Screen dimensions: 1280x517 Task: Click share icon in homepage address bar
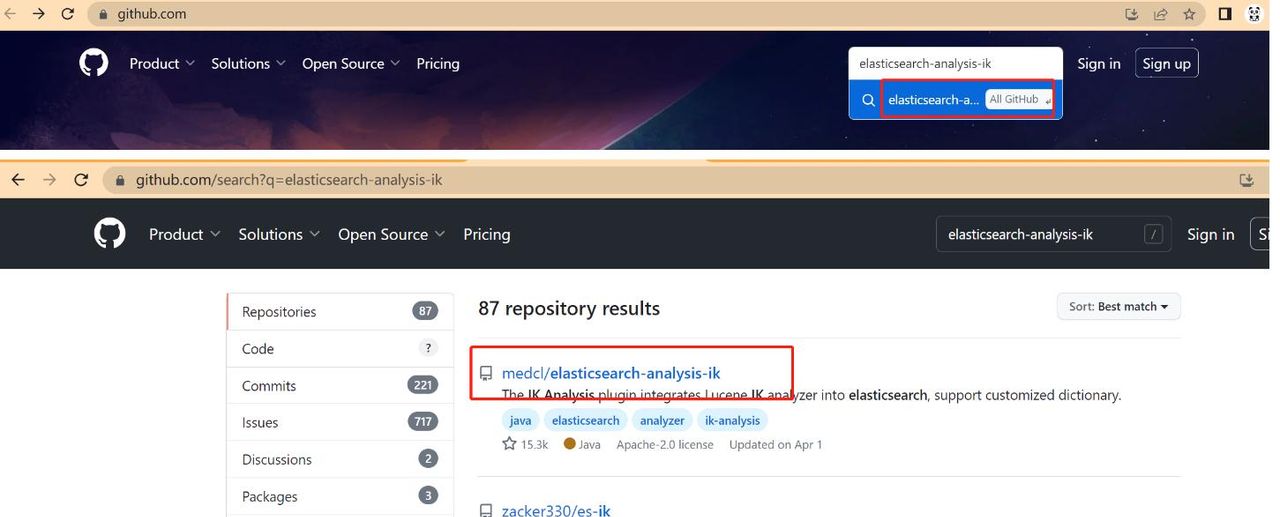point(1160,14)
